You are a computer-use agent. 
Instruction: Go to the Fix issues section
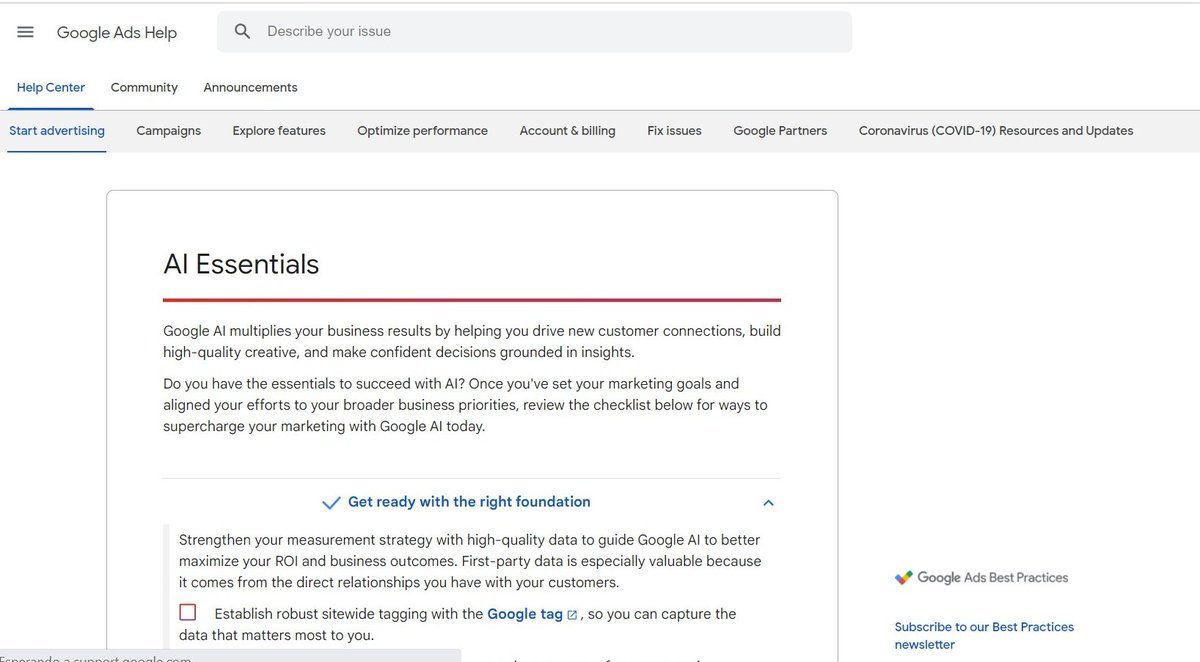[x=673, y=130]
